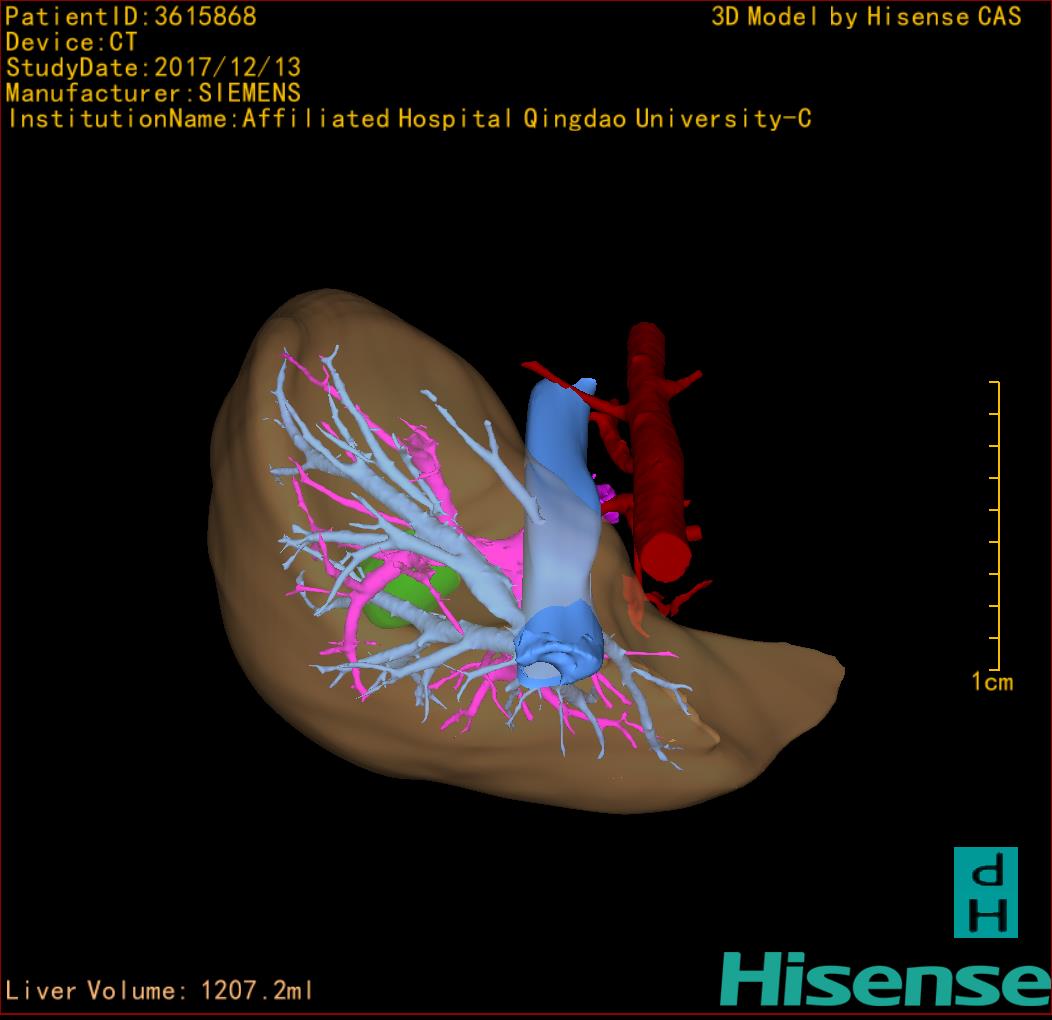This screenshot has height=1020, width=1052.
Task: Click the StudyDate:2017/12/13 text
Action: click(x=153, y=68)
